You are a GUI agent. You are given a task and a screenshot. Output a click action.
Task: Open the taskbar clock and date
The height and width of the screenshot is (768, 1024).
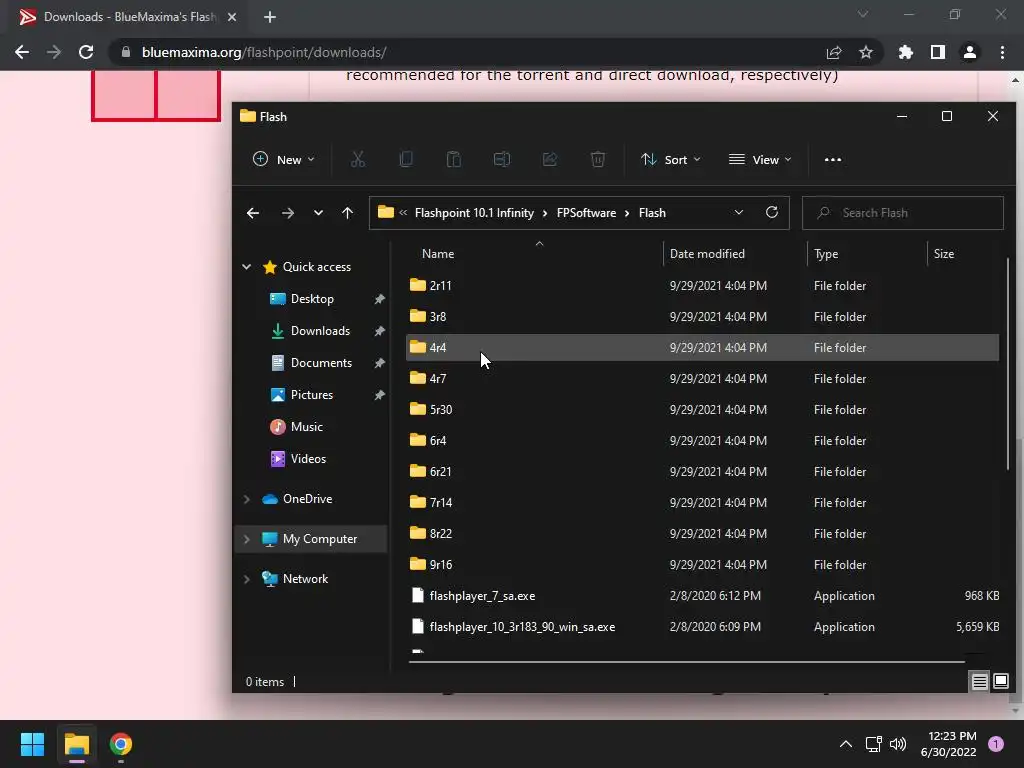click(x=949, y=744)
